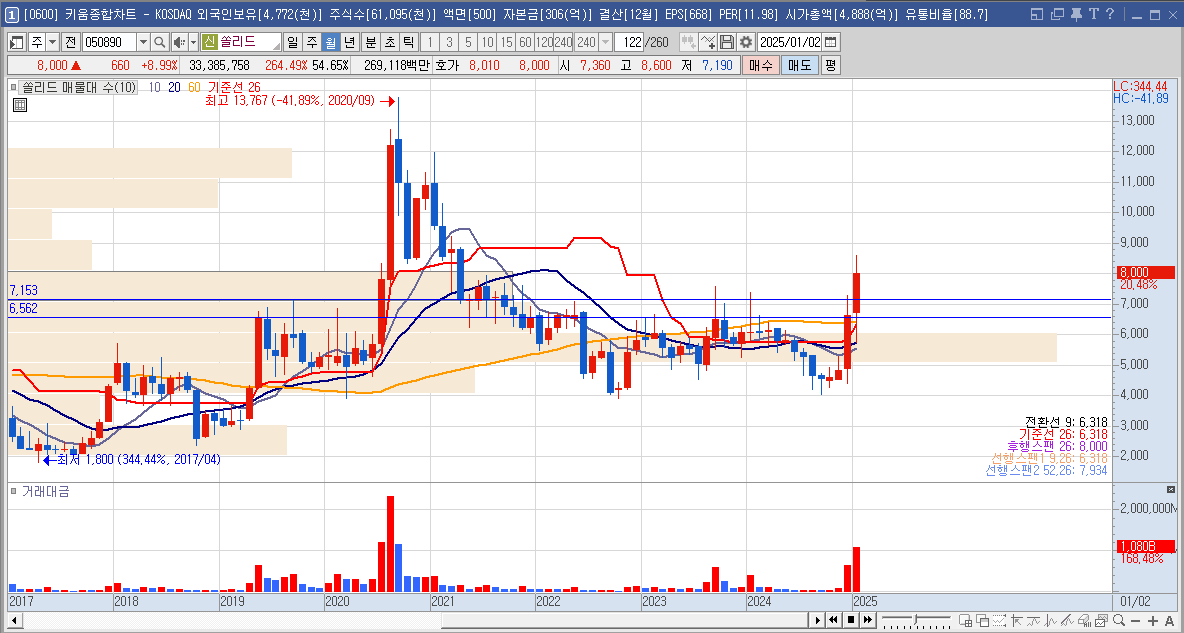The width and height of the screenshot is (1184, 633).
Task: Click the duplicate window icon in title bar
Action: click(x=1057, y=14)
